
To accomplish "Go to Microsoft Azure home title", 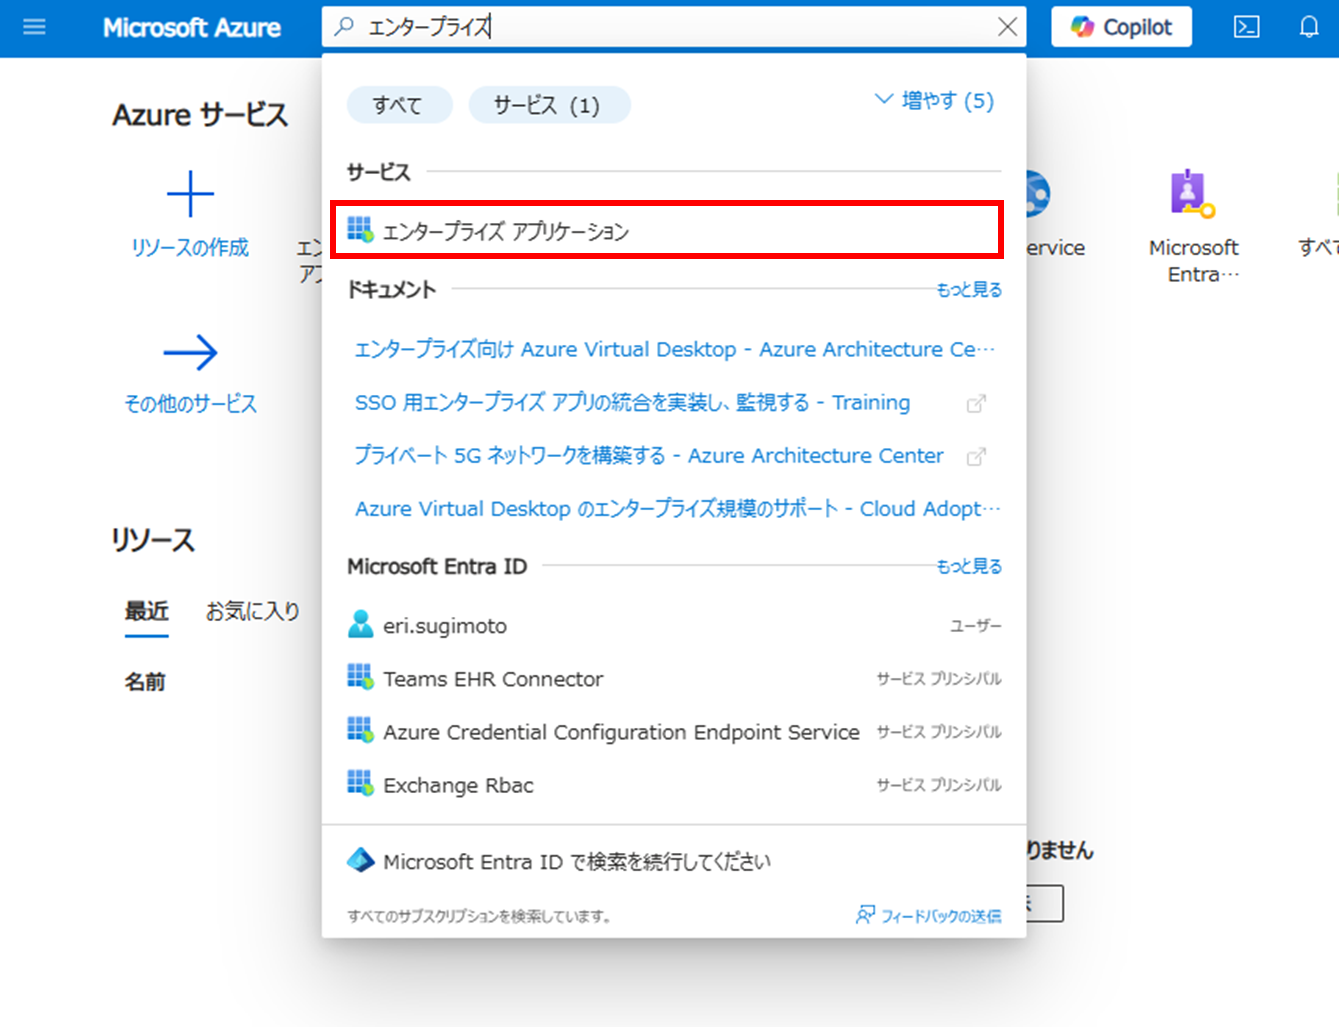I will [x=192, y=27].
